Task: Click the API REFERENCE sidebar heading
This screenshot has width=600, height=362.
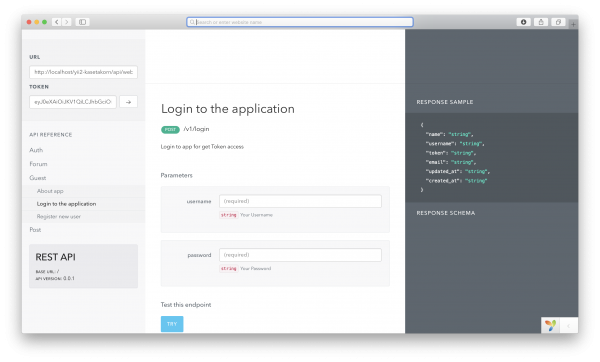Action: (x=51, y=135)
